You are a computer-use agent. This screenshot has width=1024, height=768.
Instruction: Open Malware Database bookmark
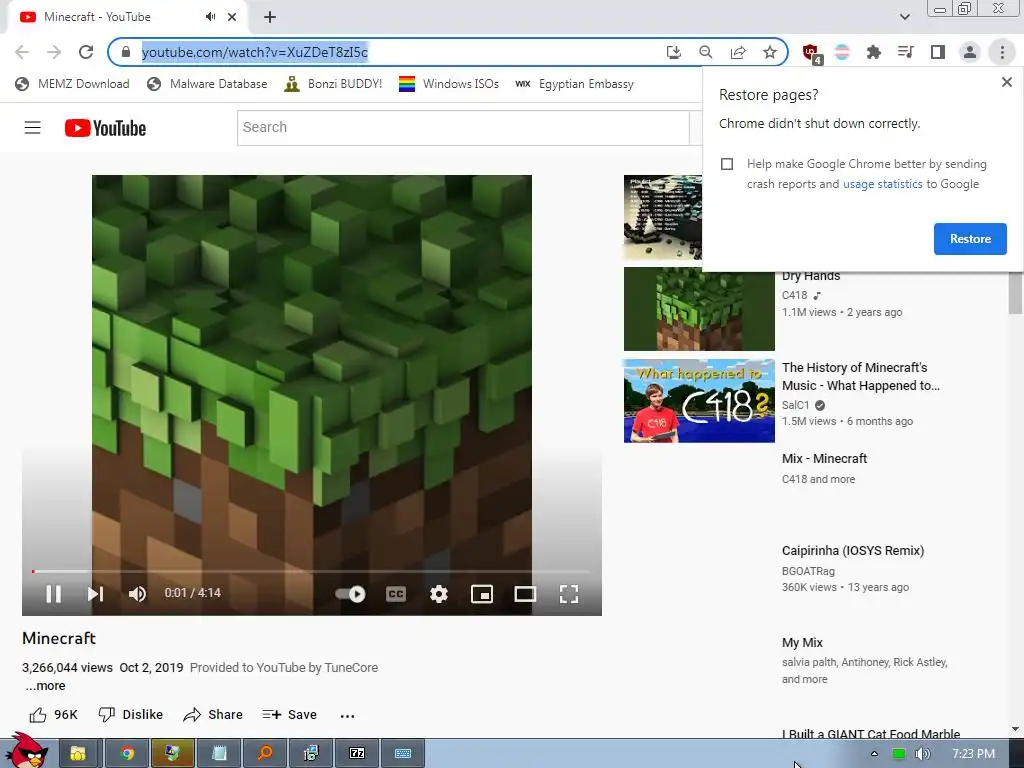click(208, 84)
